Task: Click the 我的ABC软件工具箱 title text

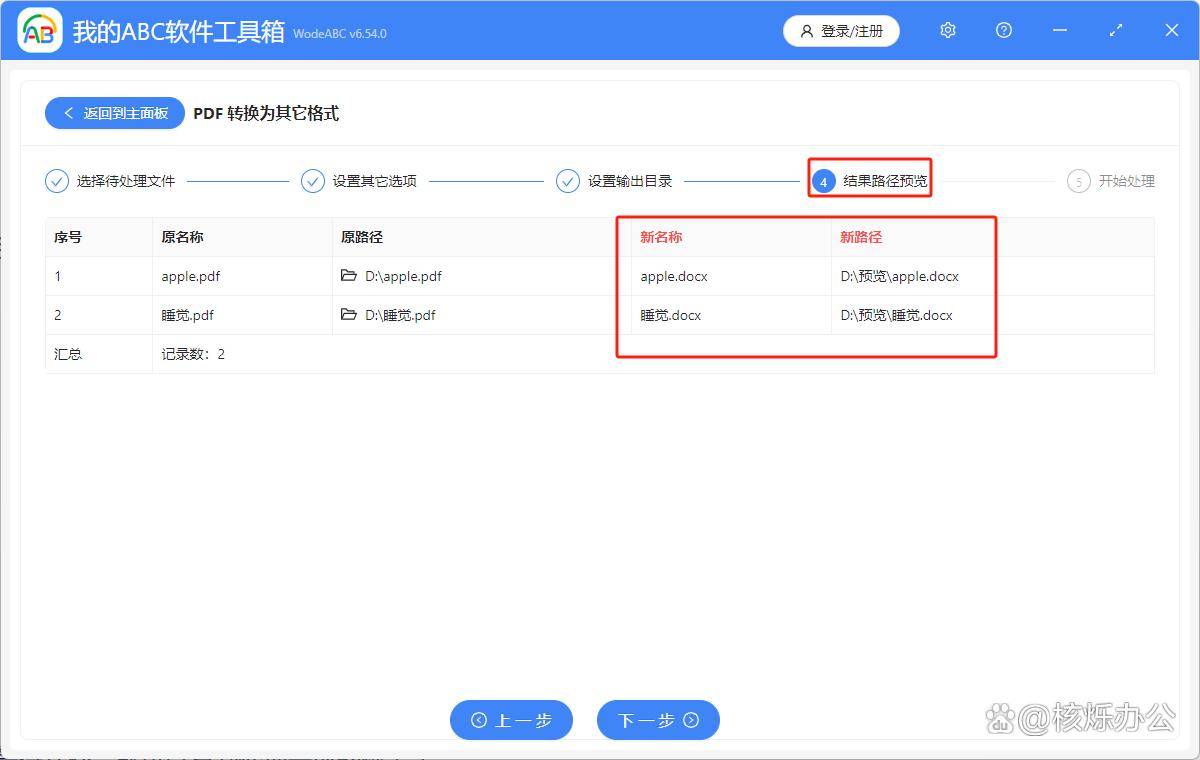Action: point(179,31)
